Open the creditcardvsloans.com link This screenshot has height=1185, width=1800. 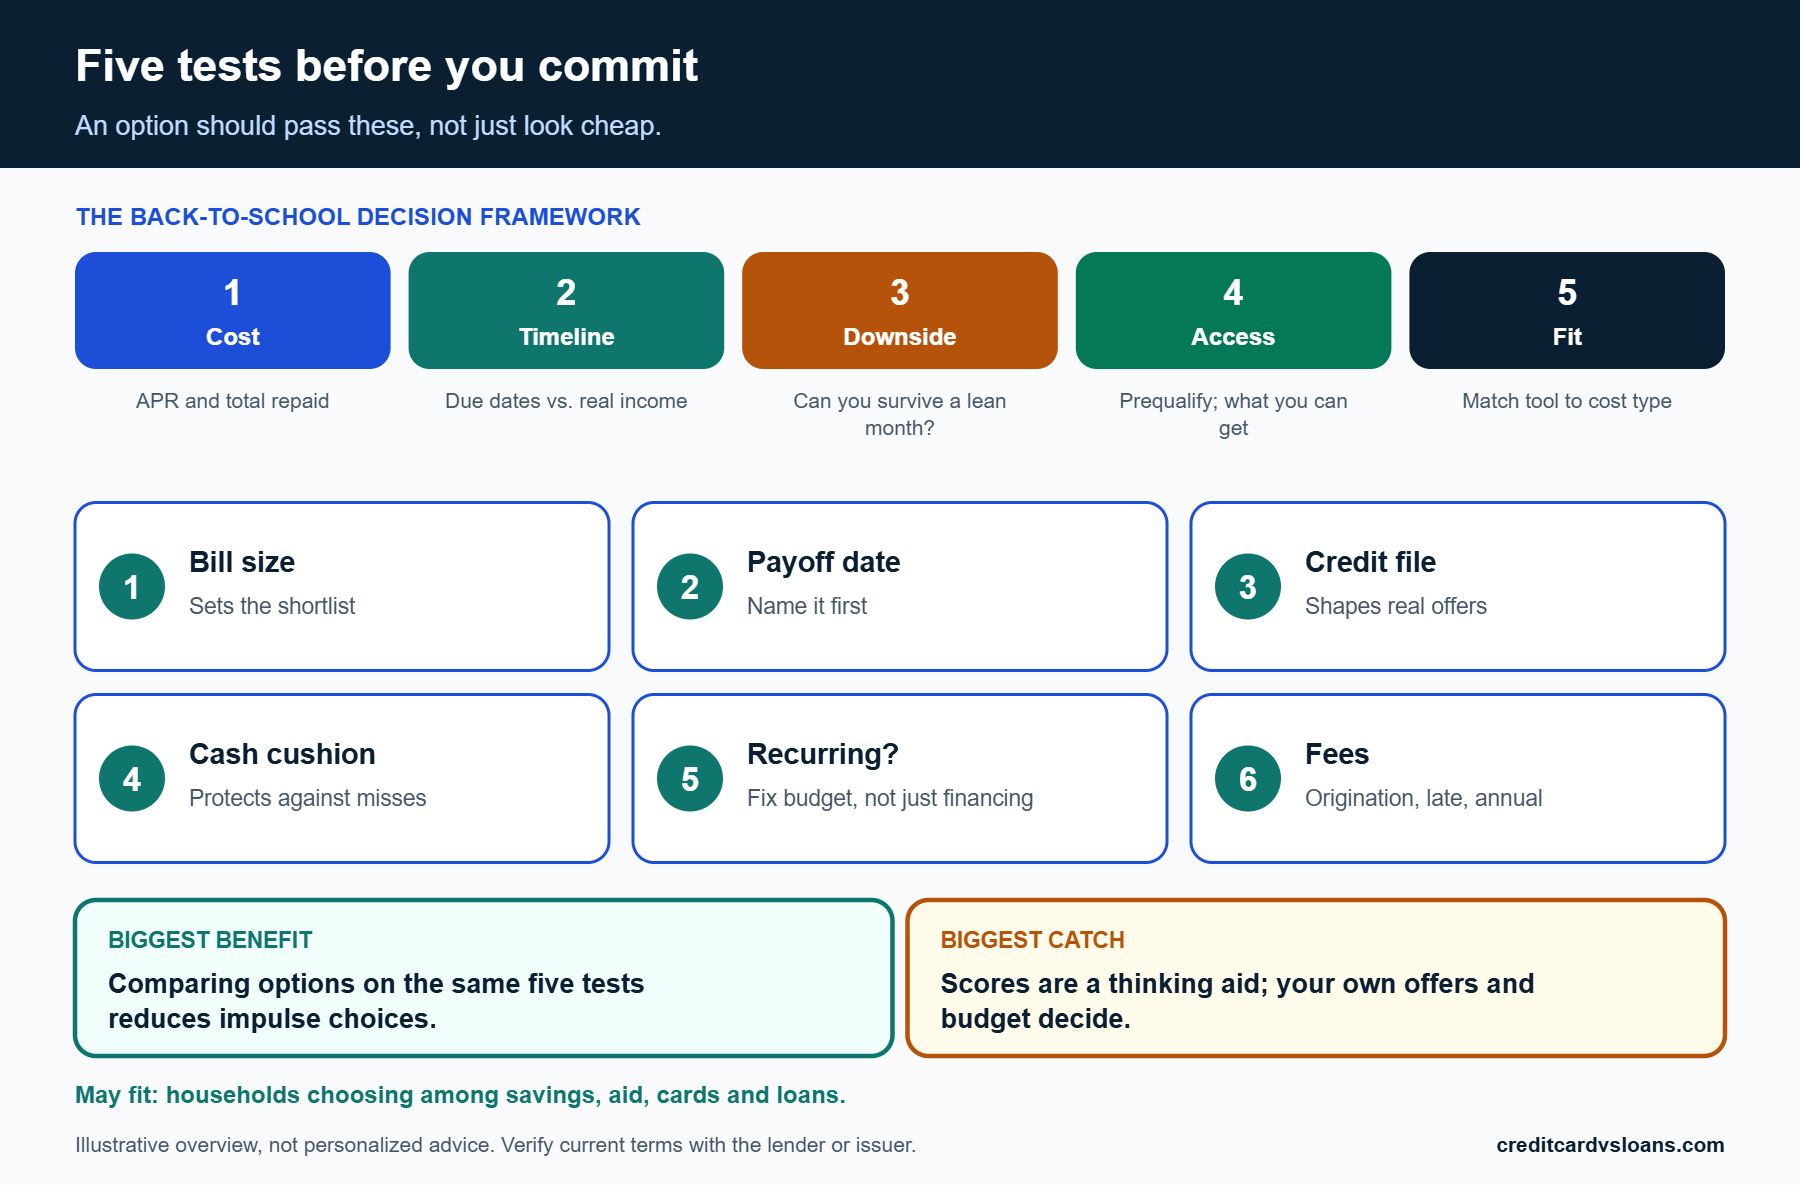1610,1145
